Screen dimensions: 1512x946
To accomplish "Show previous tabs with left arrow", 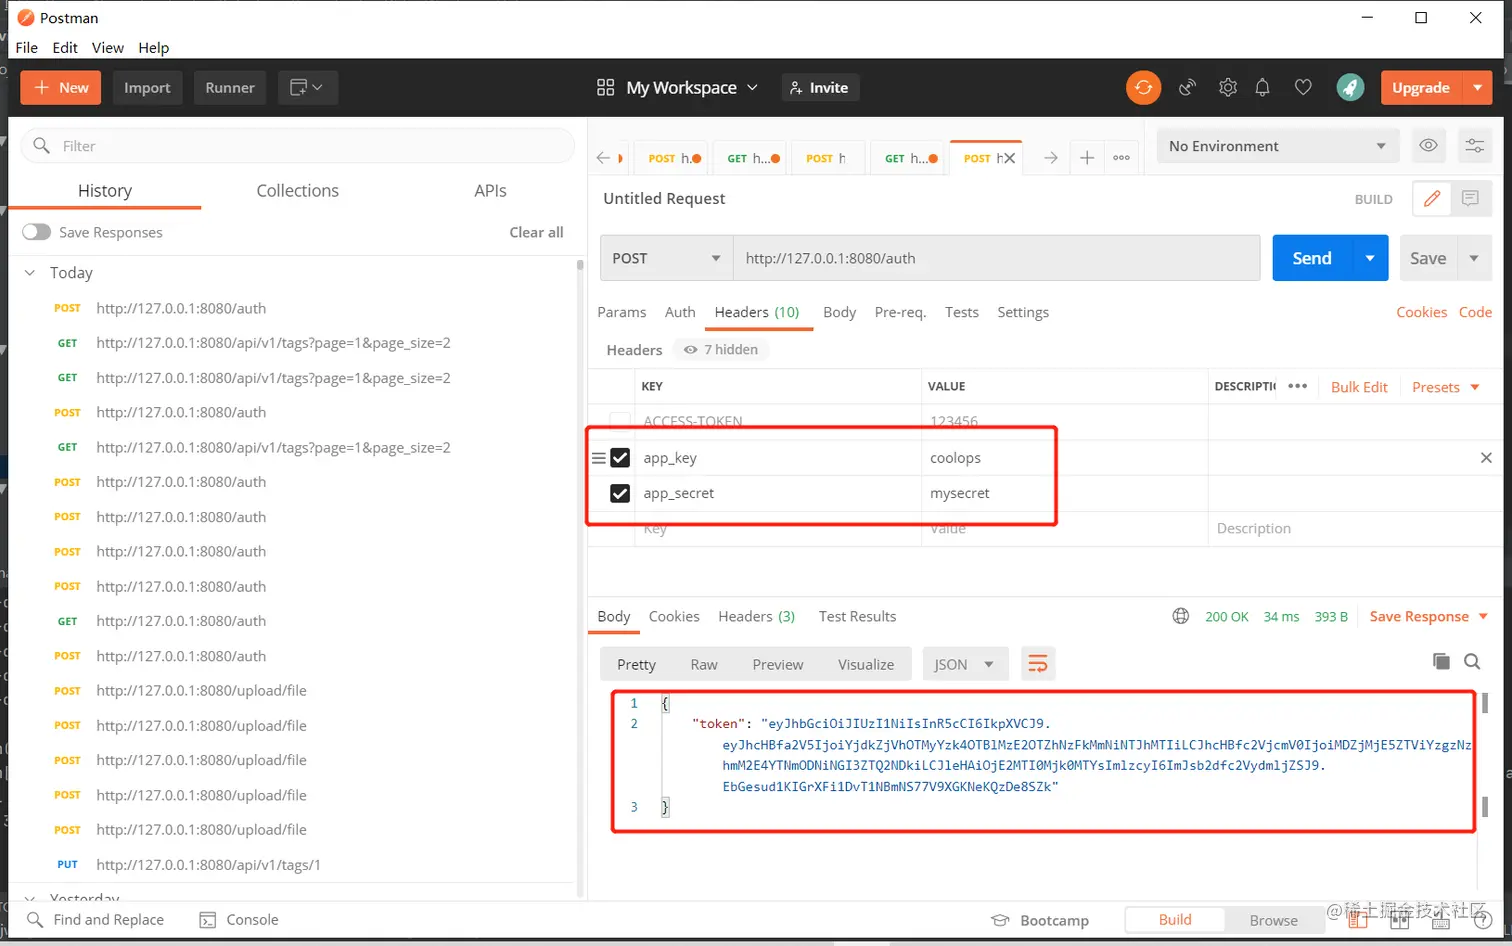I will coord(603,158).
